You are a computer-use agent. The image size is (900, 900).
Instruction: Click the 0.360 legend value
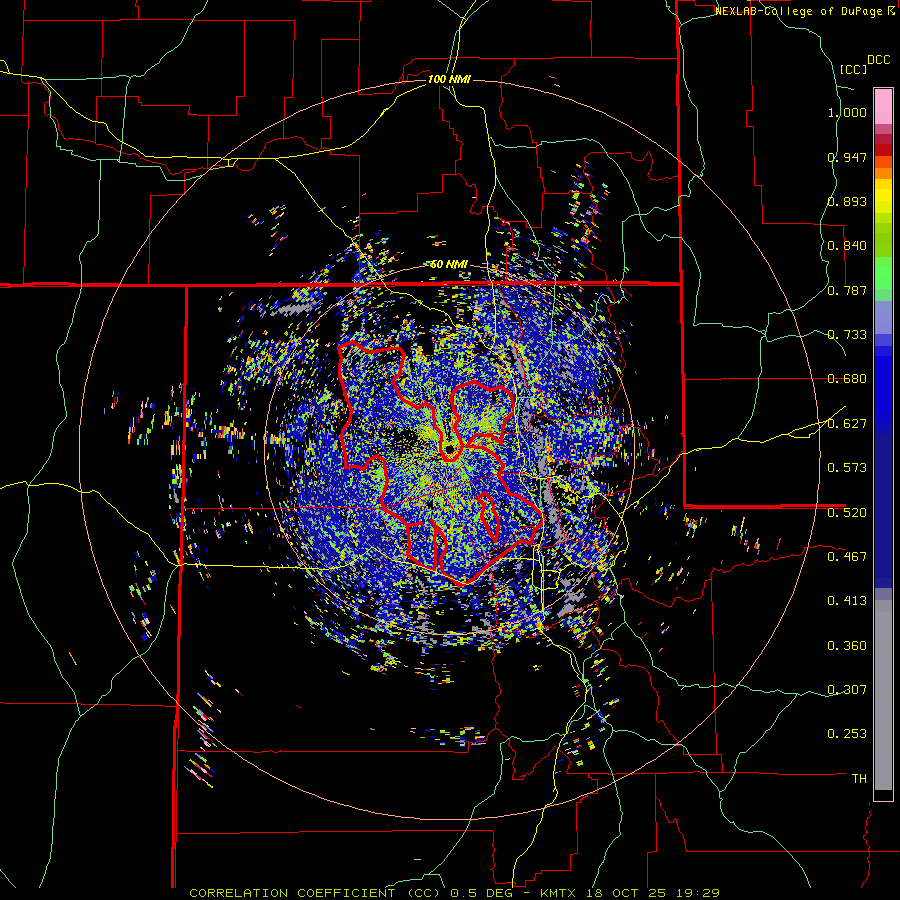847,646
